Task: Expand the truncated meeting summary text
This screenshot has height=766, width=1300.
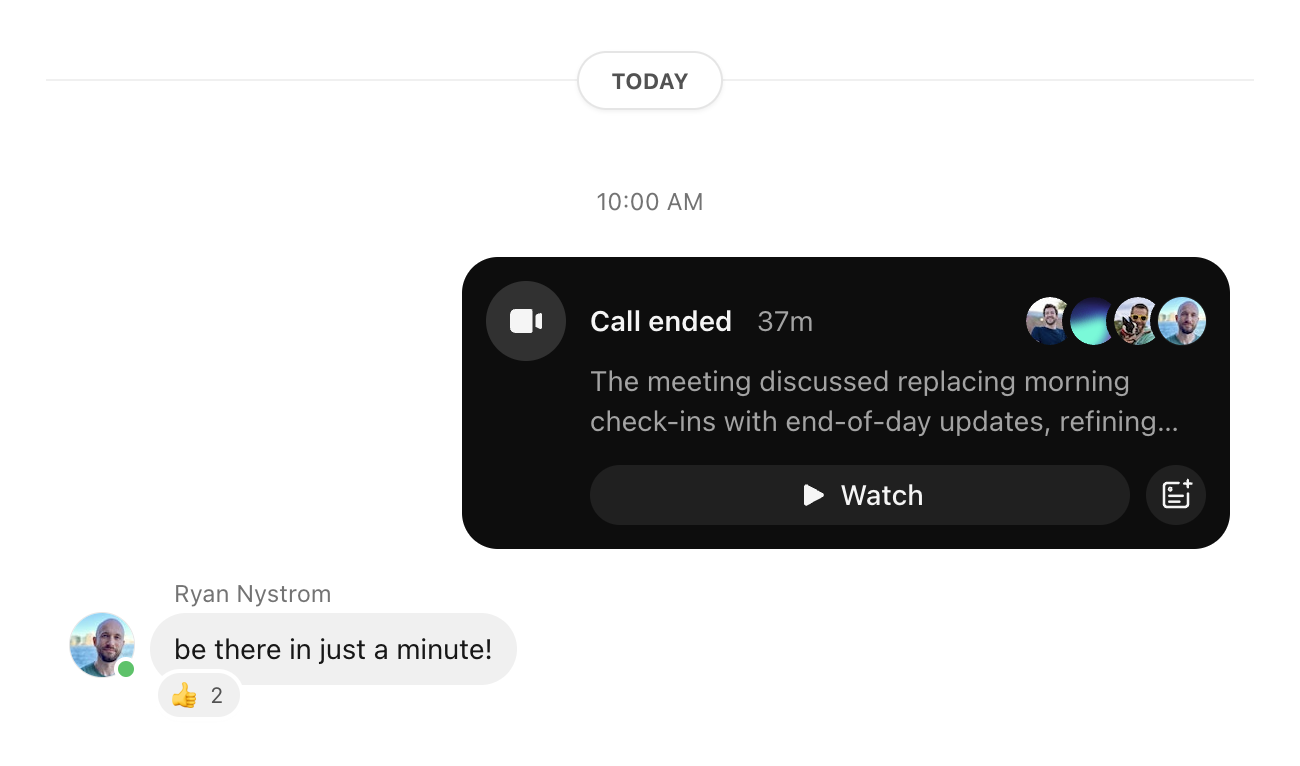Action: coord(883,402)
